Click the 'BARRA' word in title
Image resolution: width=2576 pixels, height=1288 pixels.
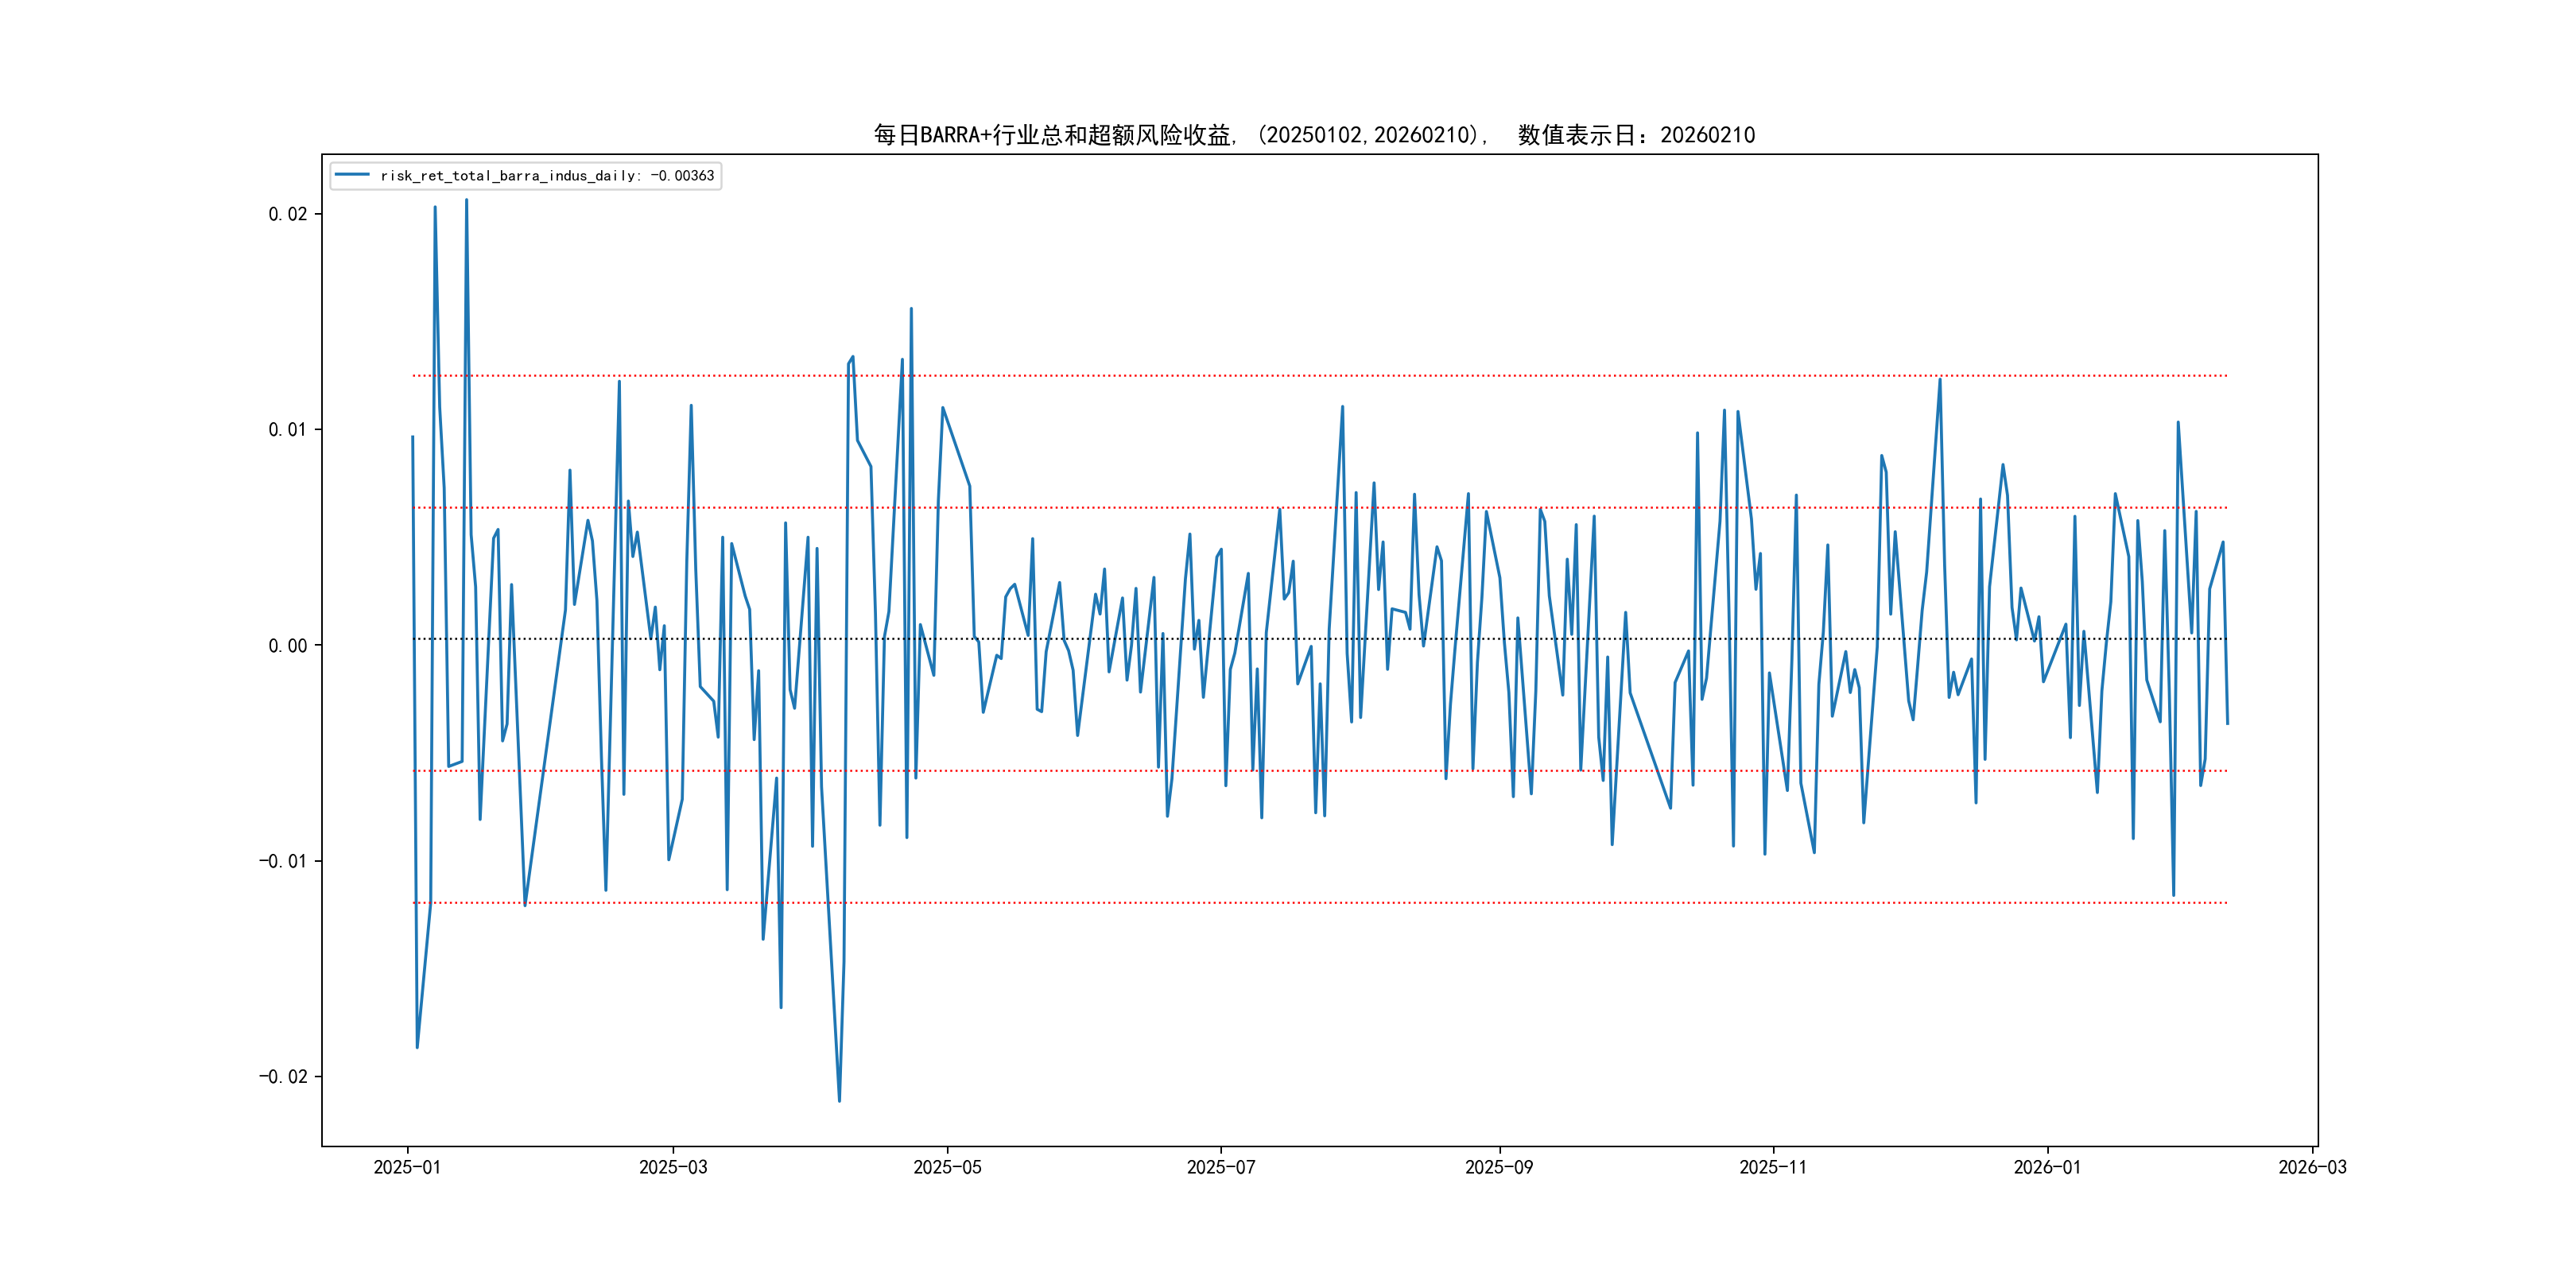(x=950, y=135)
